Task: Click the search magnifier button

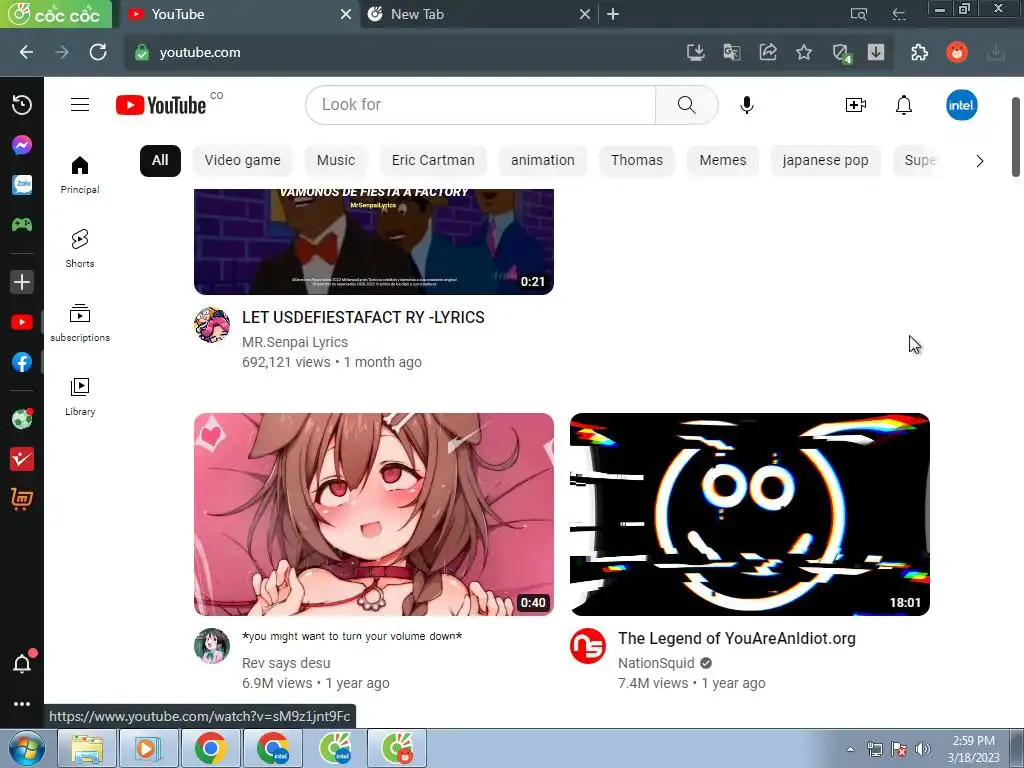Action: pyautogui.click(x=686, y=104)
